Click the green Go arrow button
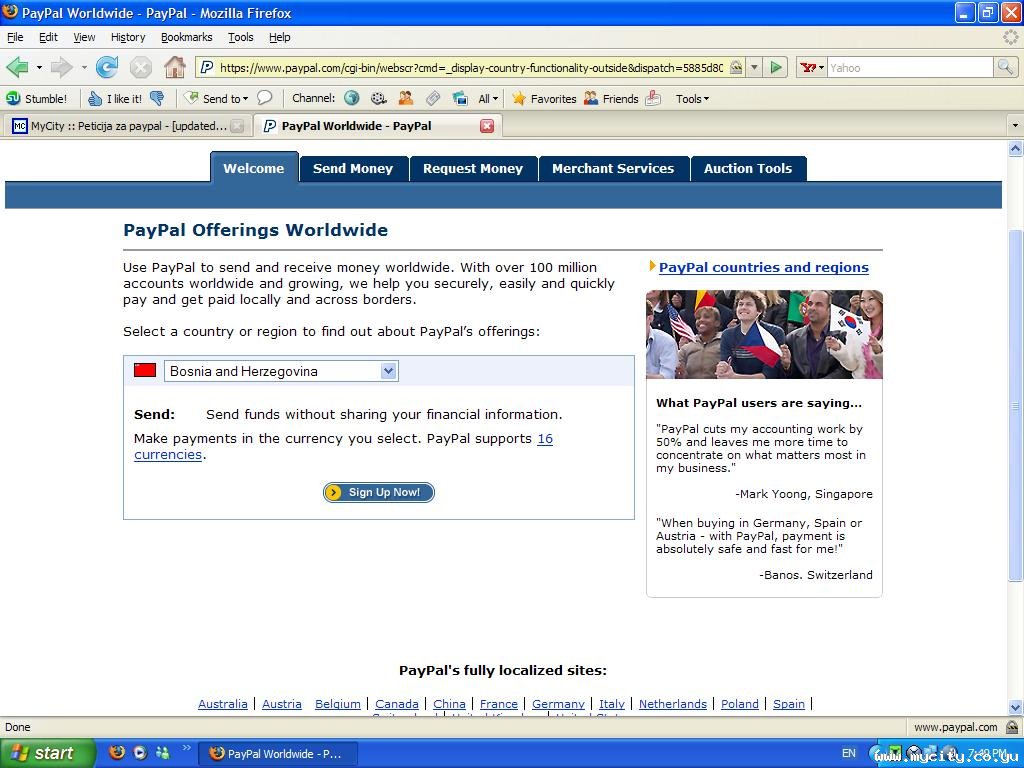The image size is (1024, 768). click(776, 68)
